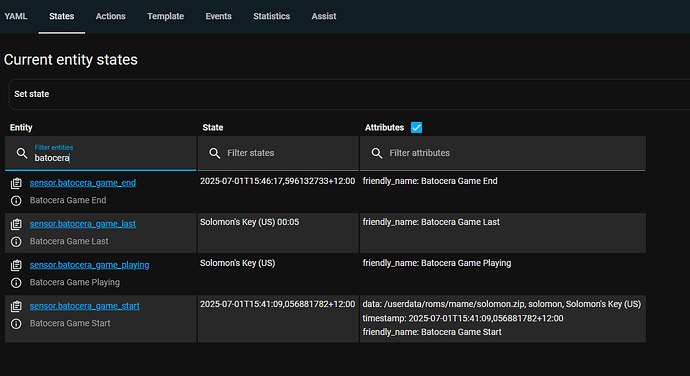Image resolution: width=690 pixels, height=376 pixels.
Task: Show info for Batocera Game Last
Action: click(16, 242)
